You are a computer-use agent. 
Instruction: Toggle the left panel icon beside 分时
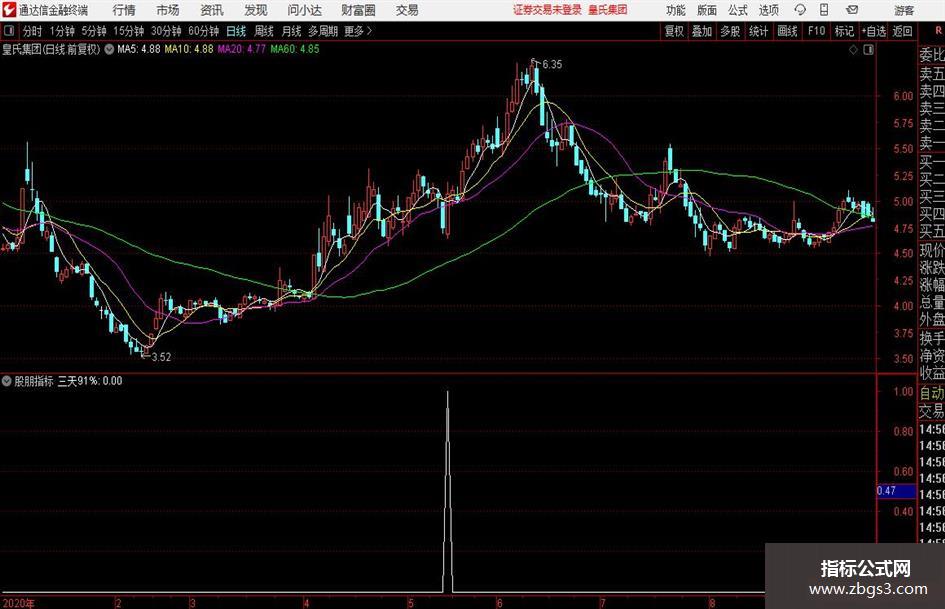click(x=9, y=31)
